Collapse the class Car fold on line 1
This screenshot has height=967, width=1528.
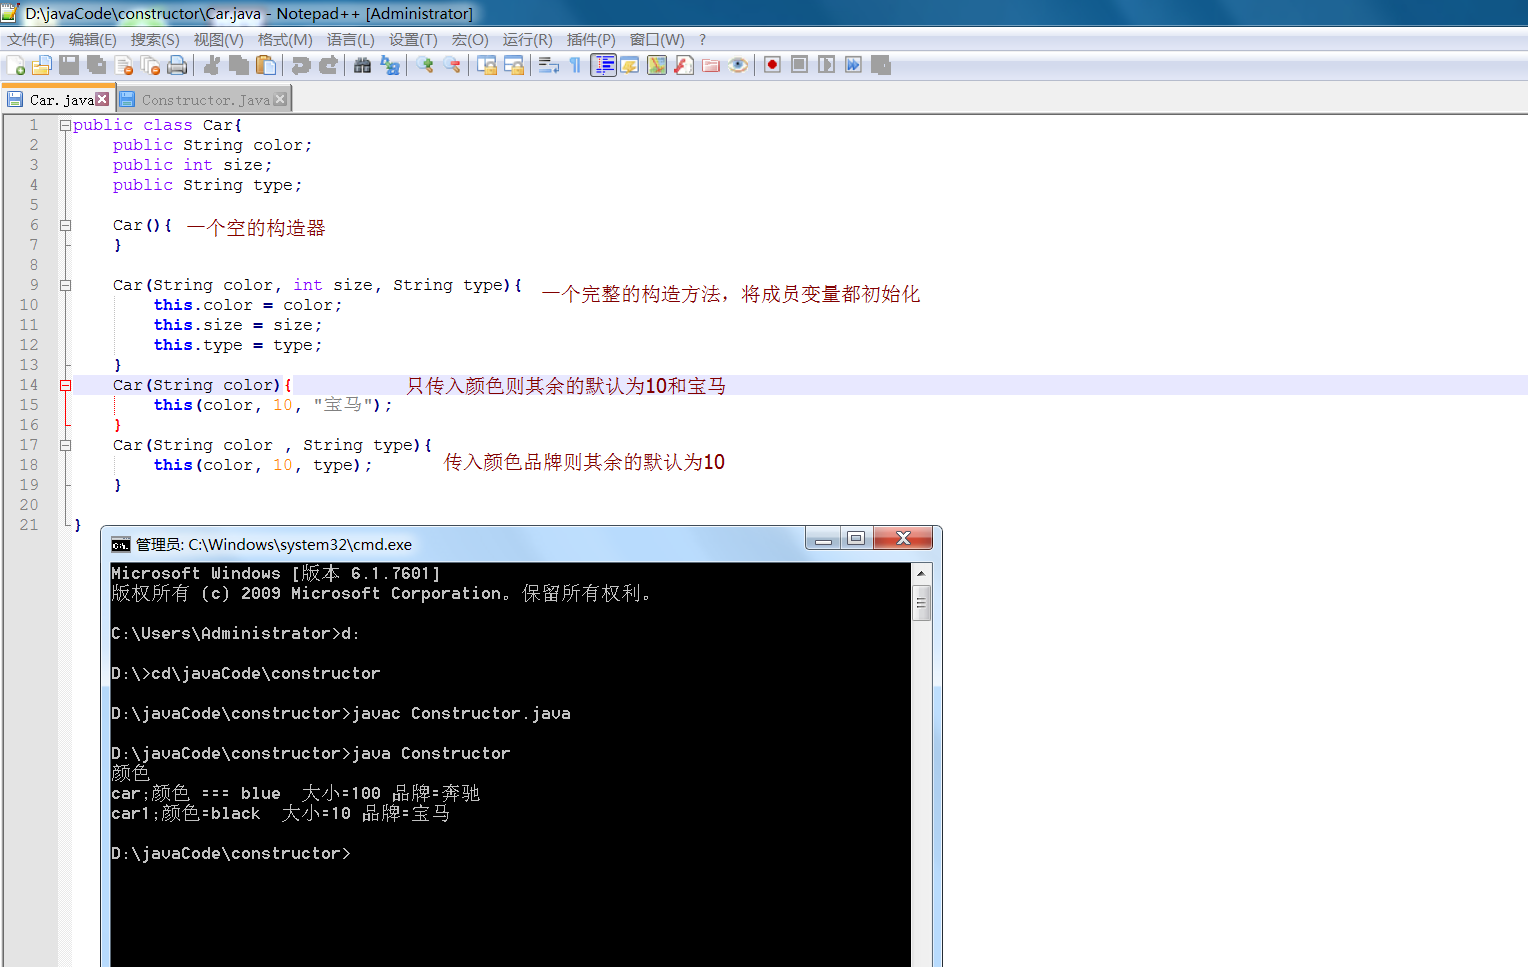(65, 125)
